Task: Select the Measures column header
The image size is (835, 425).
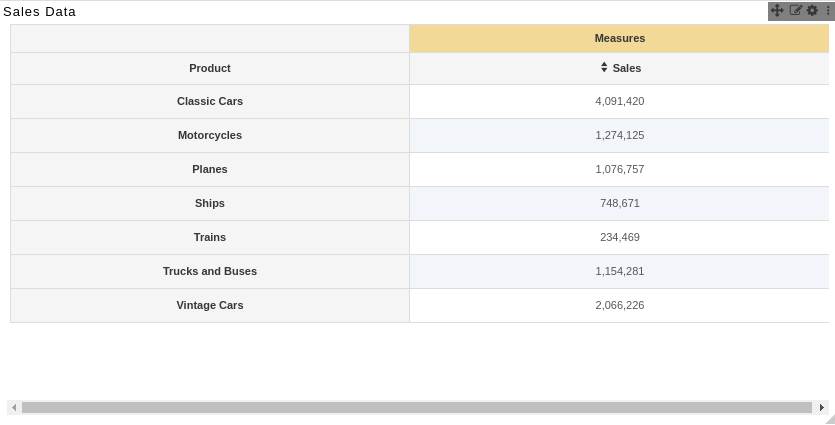Action: (x=619, y=38)
